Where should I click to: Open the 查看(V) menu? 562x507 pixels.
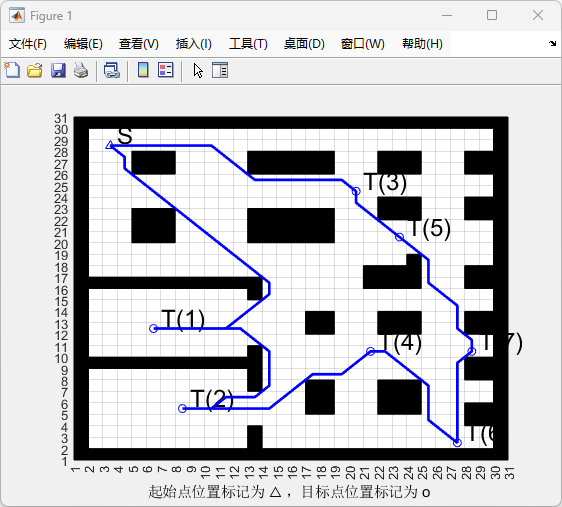[x=139, y=44]
